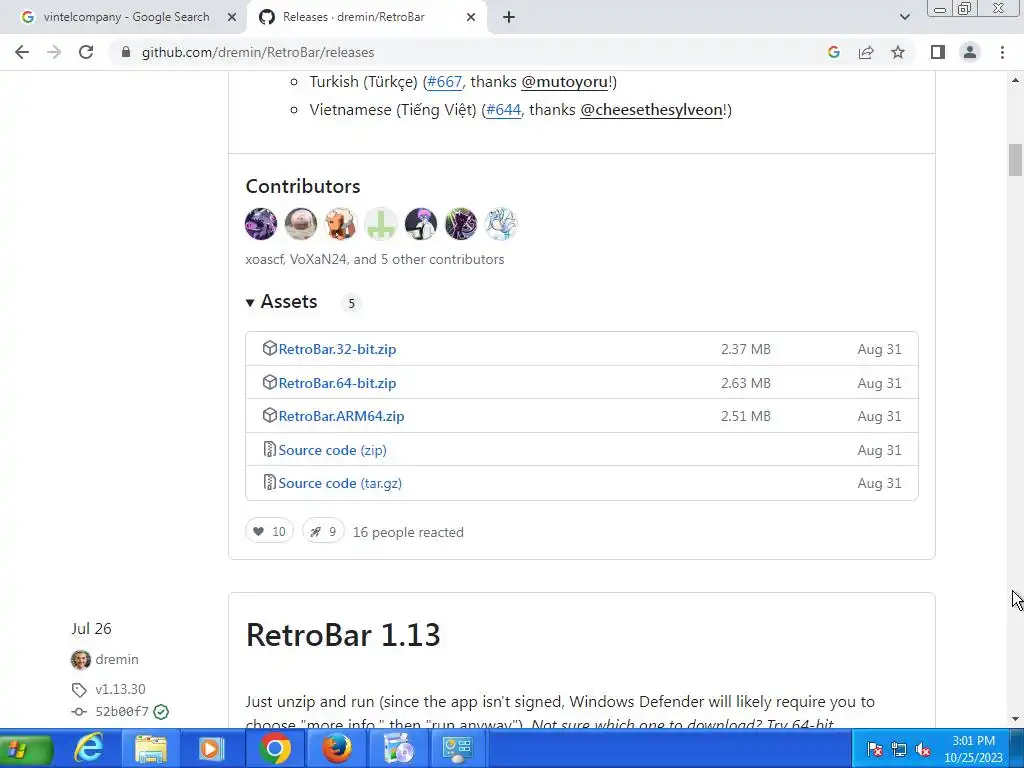Screen dimensions: 1024x768
Task: Open the dremin author profile link
Action: [117, 660]
